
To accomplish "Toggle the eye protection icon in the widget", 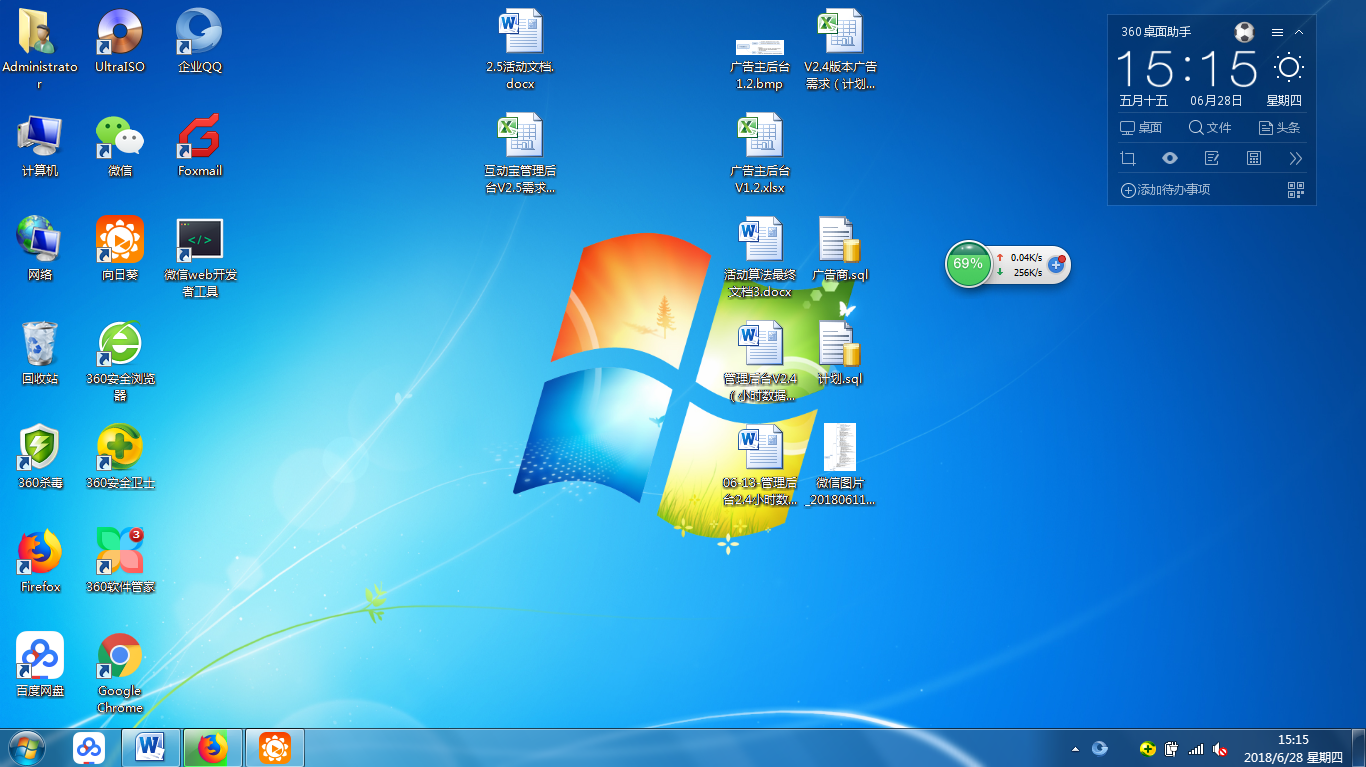I will (x=1170, y=158).
